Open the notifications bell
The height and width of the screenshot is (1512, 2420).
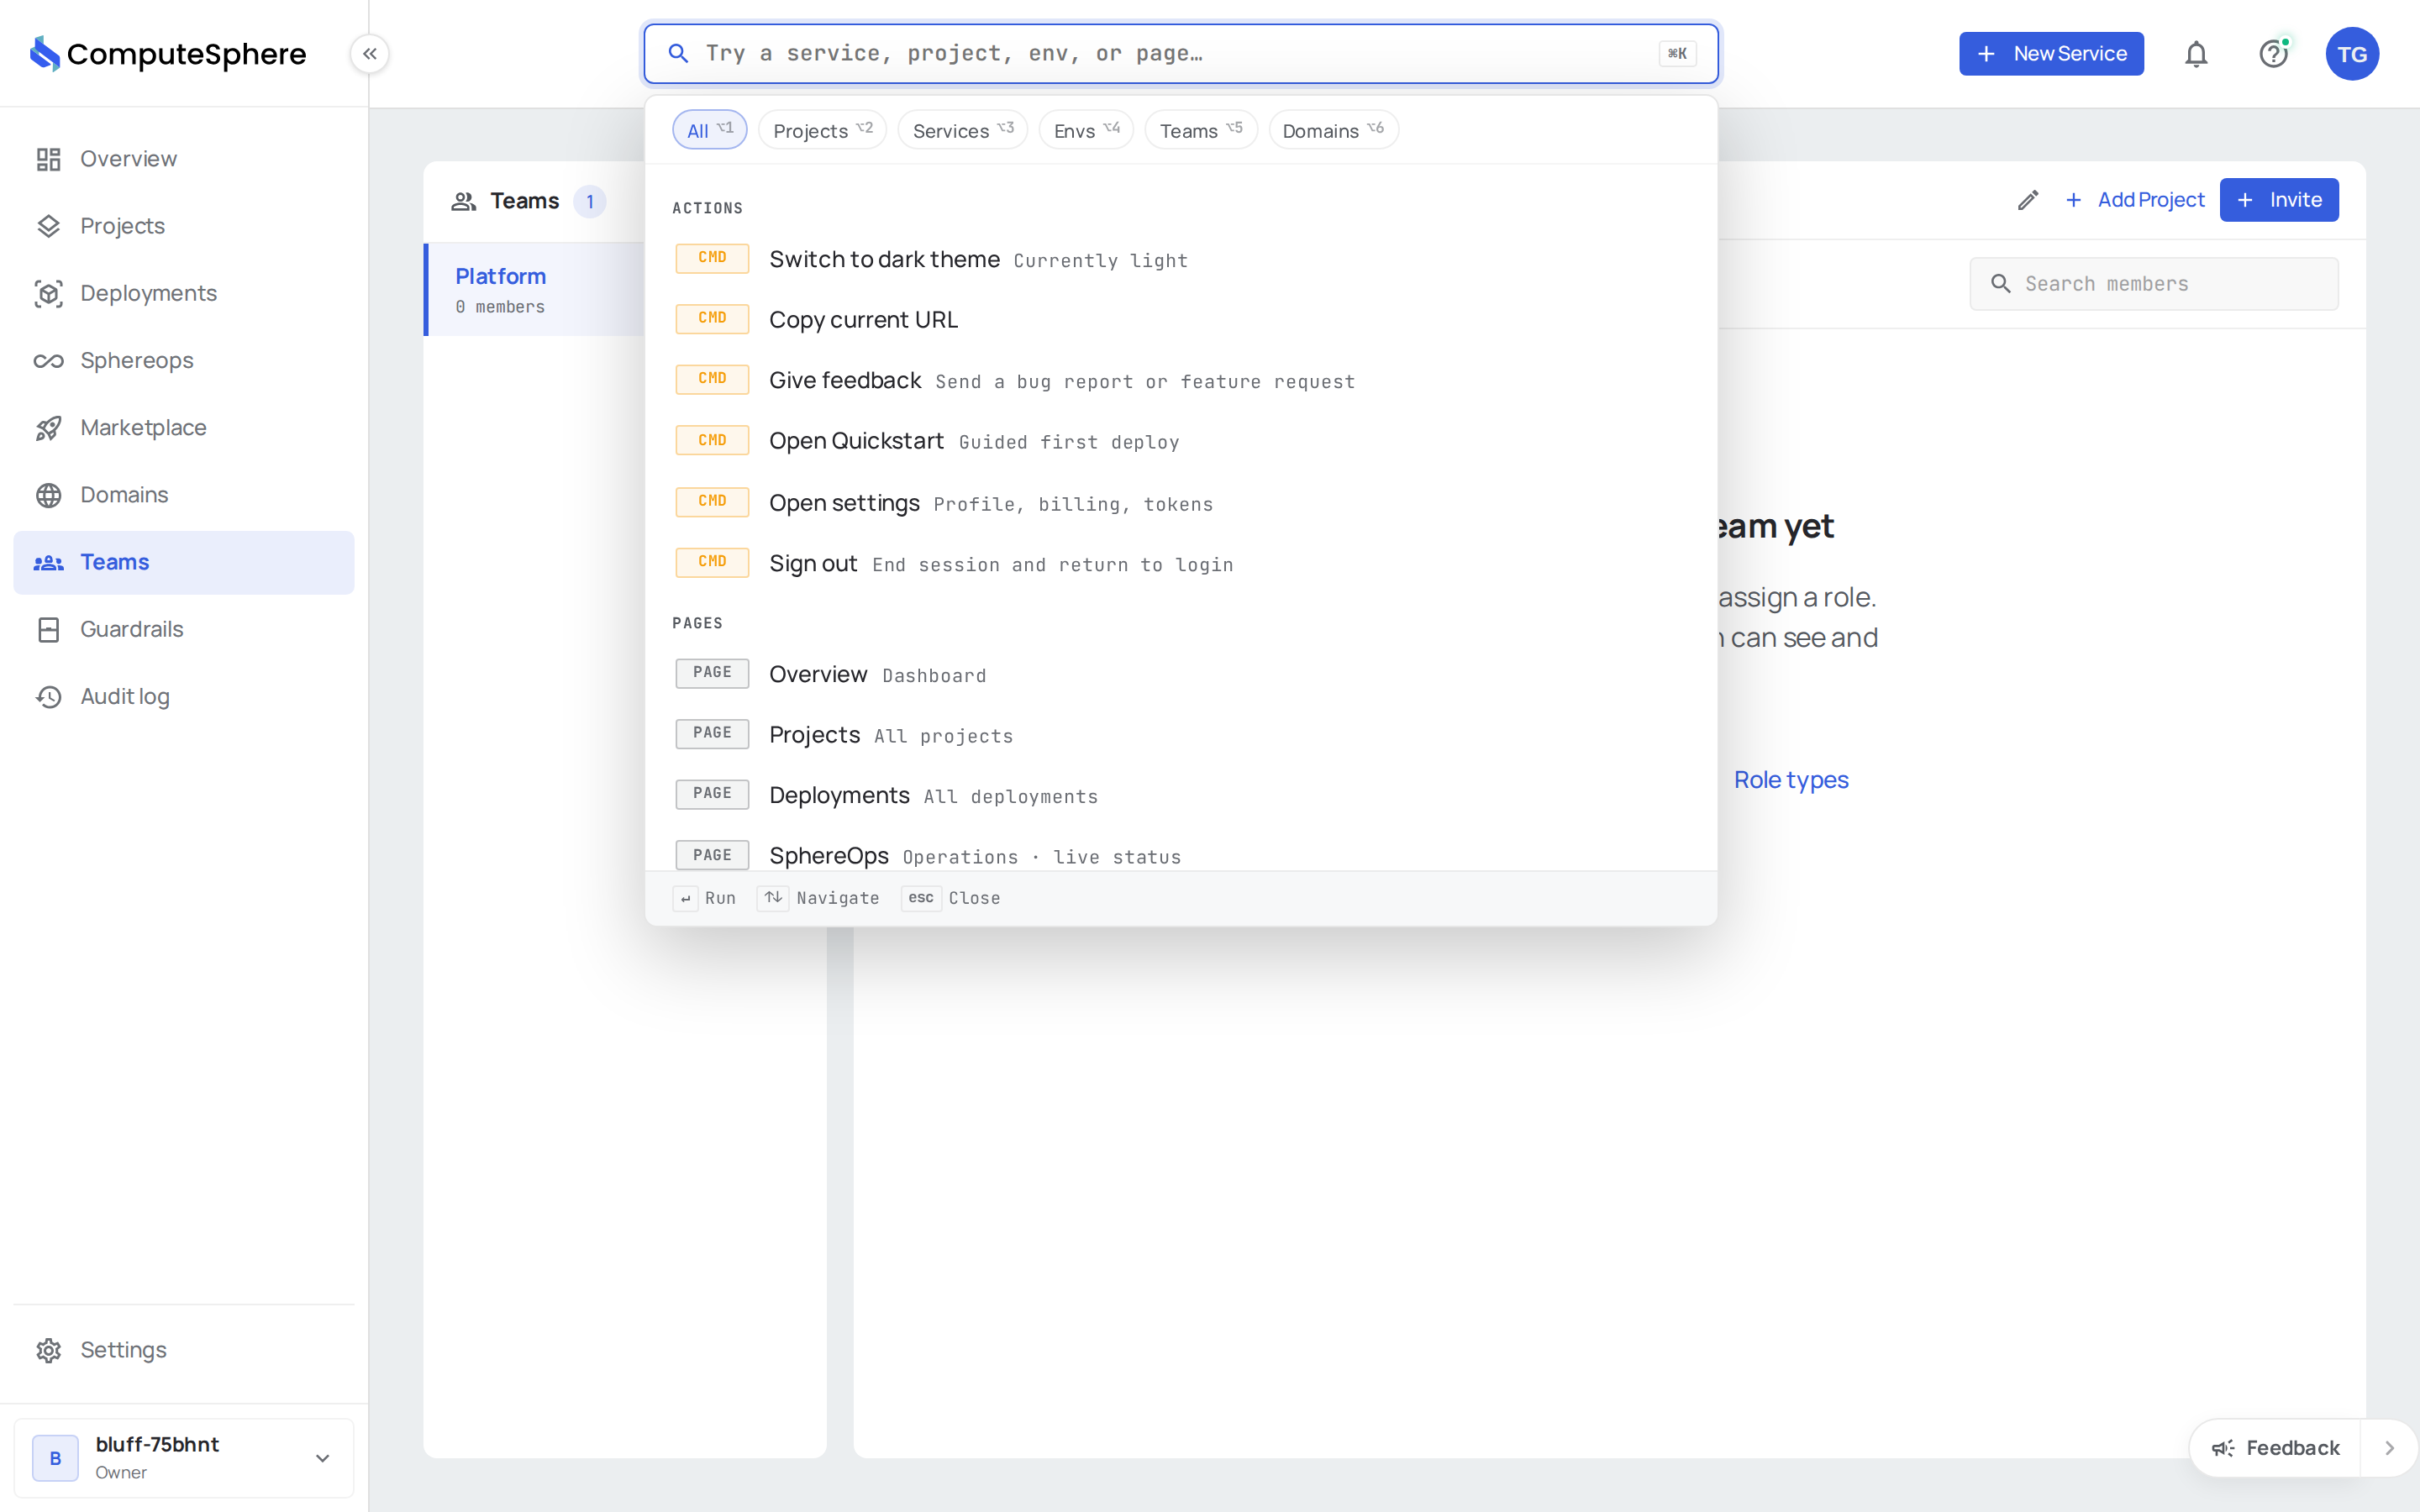click(2196, 54)
